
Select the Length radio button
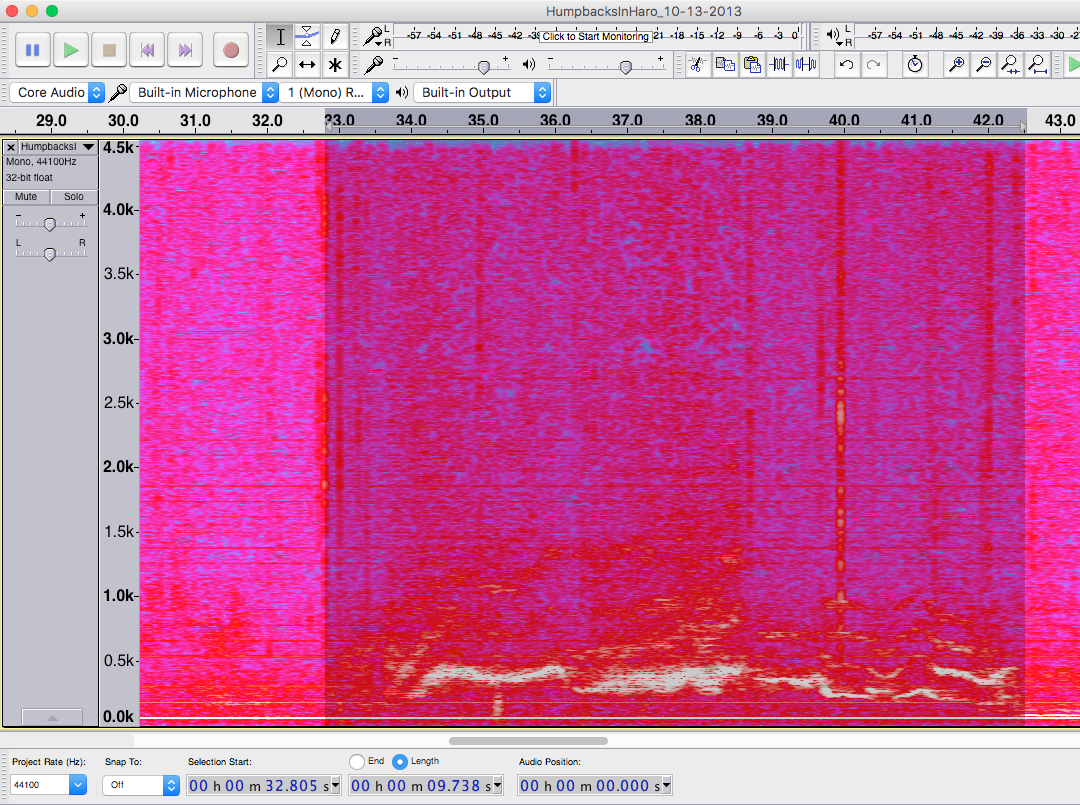400,762
